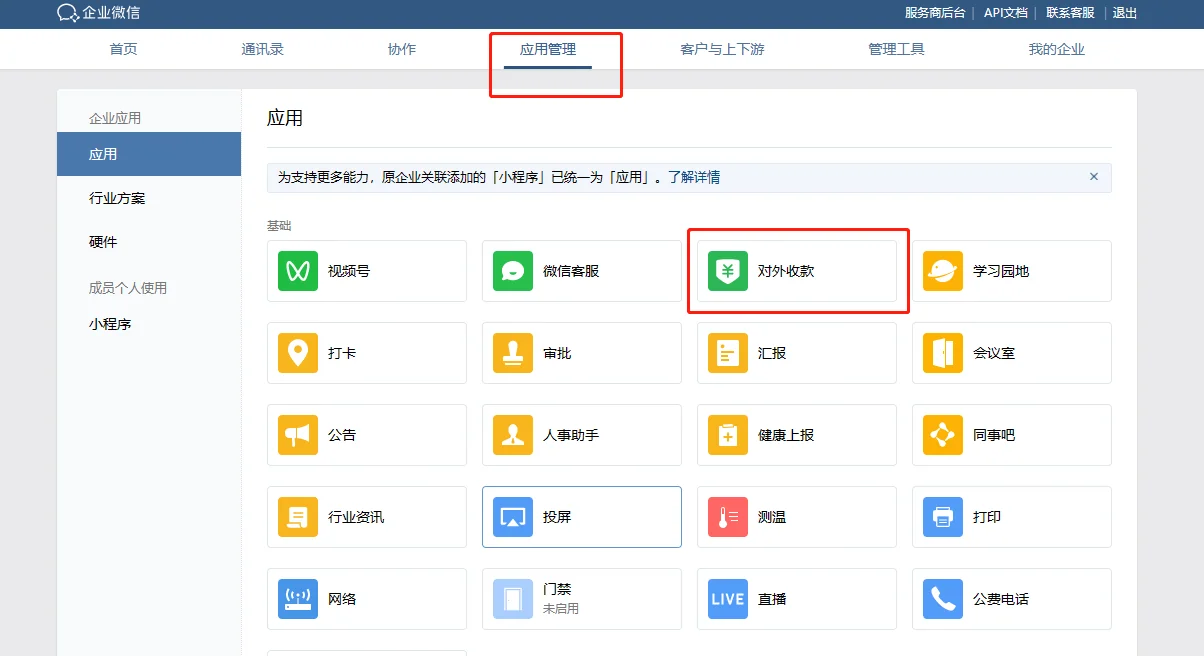This screenshot has width=1204, height=656.
Task: Open the API文档 link
Action: click(1005, 13)
